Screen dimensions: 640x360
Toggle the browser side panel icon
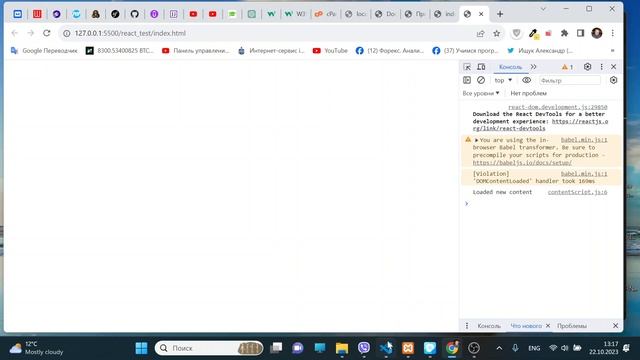point(580,33)
